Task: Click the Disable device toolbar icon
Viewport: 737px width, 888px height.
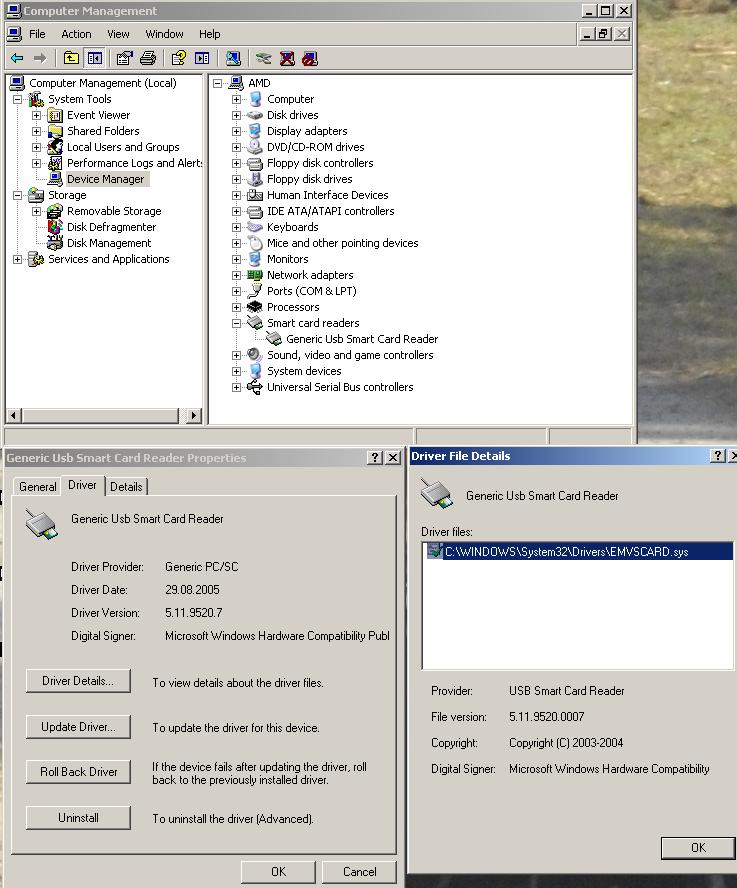Action: tap(310, 58)
